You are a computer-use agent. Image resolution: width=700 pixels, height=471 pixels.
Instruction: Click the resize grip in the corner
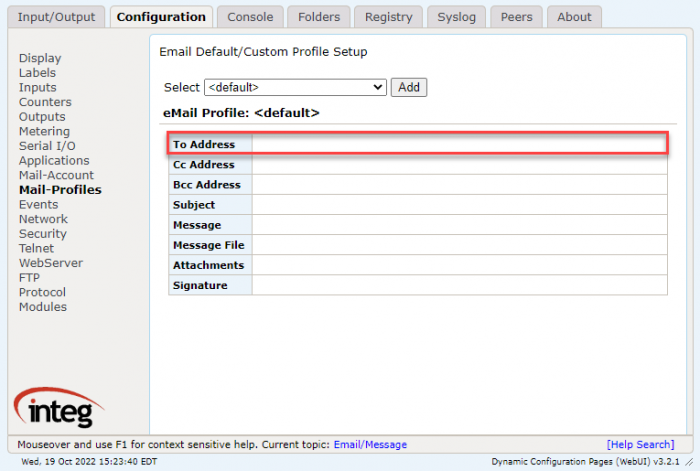[x=690, y=462]
